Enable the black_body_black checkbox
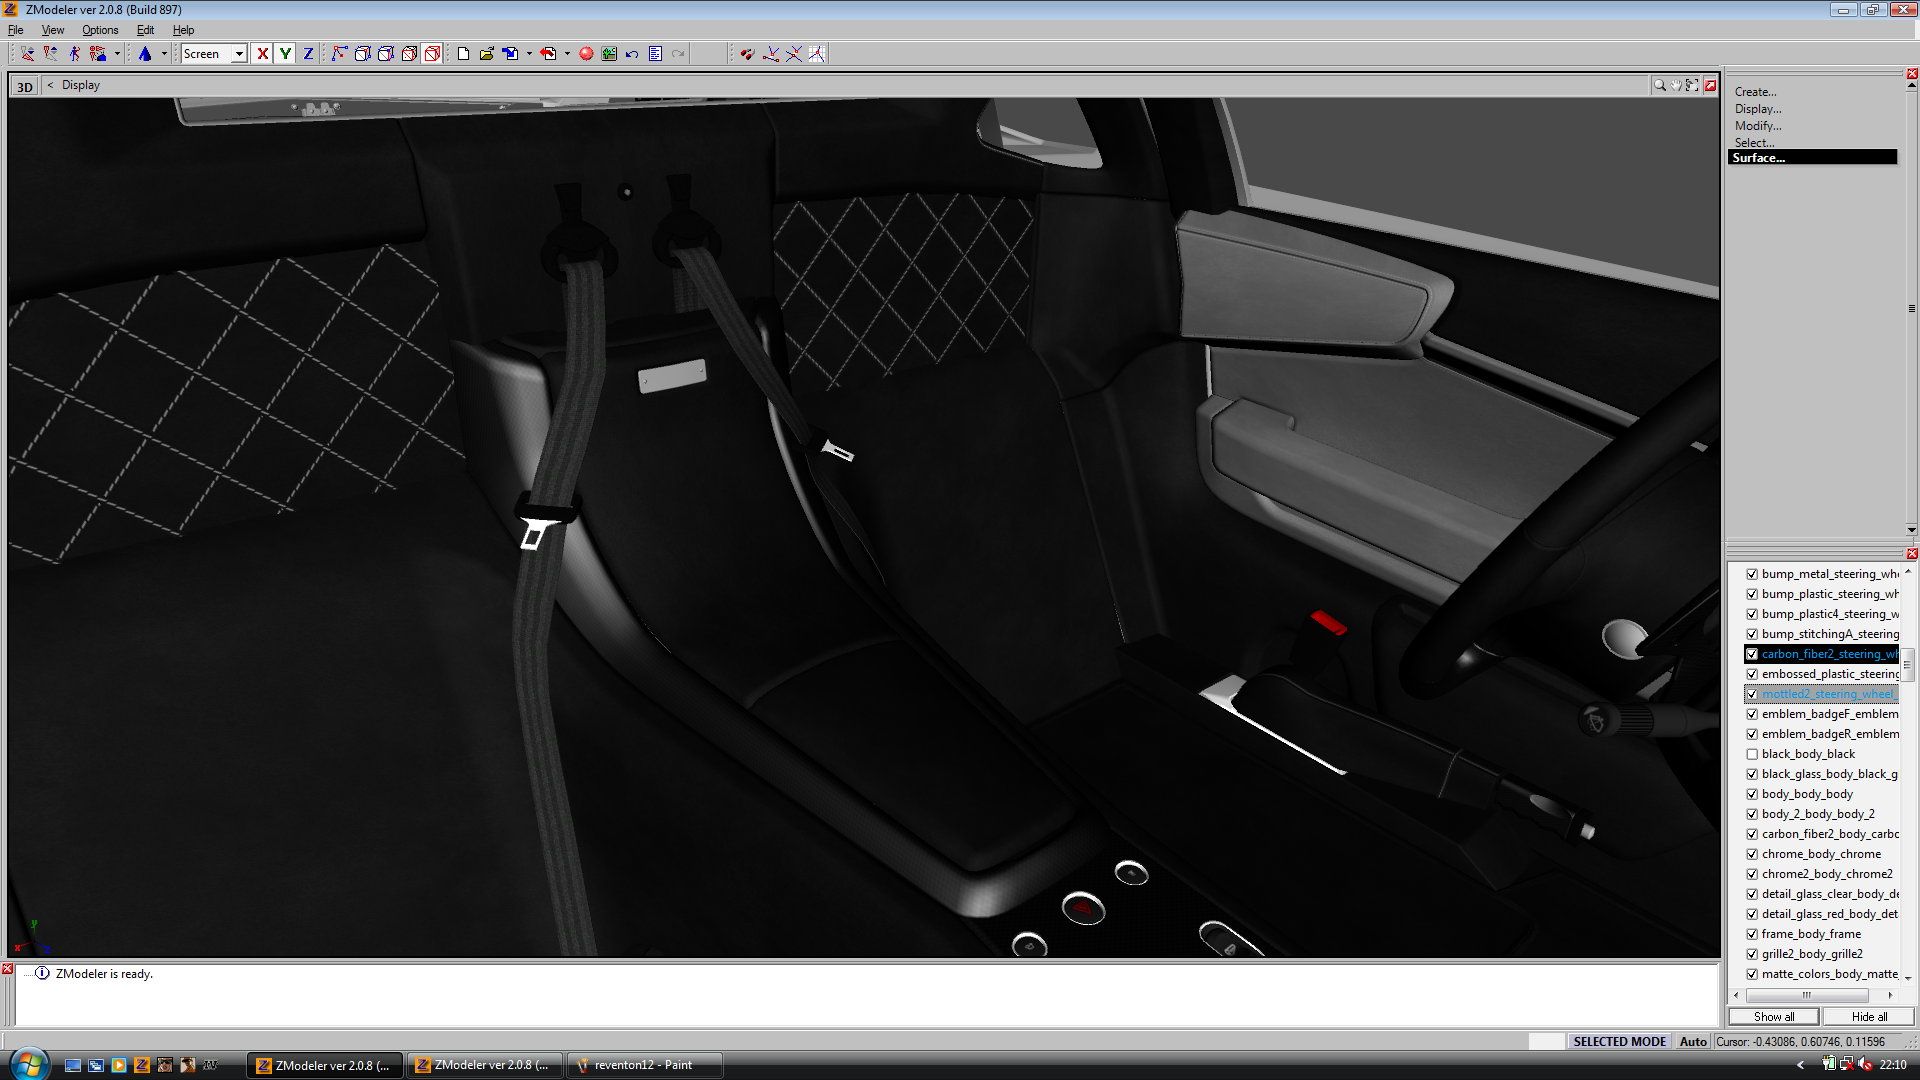The image size is (1920, 1080). [1752, 754]
